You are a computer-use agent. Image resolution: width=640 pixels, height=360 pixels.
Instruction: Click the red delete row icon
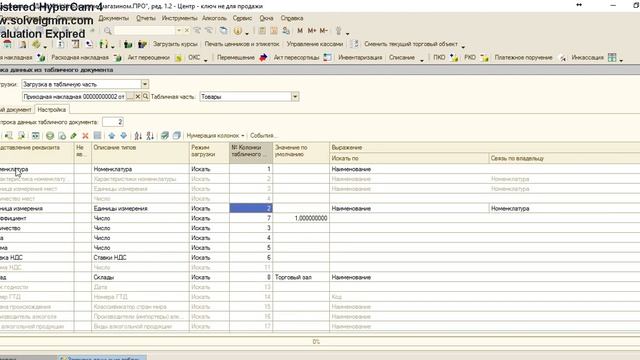85,136
